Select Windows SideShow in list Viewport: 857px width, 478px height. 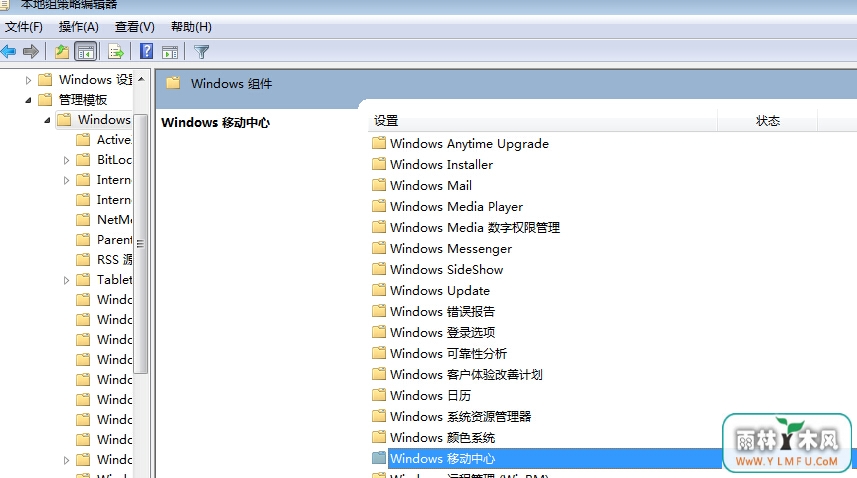[447, 269]
